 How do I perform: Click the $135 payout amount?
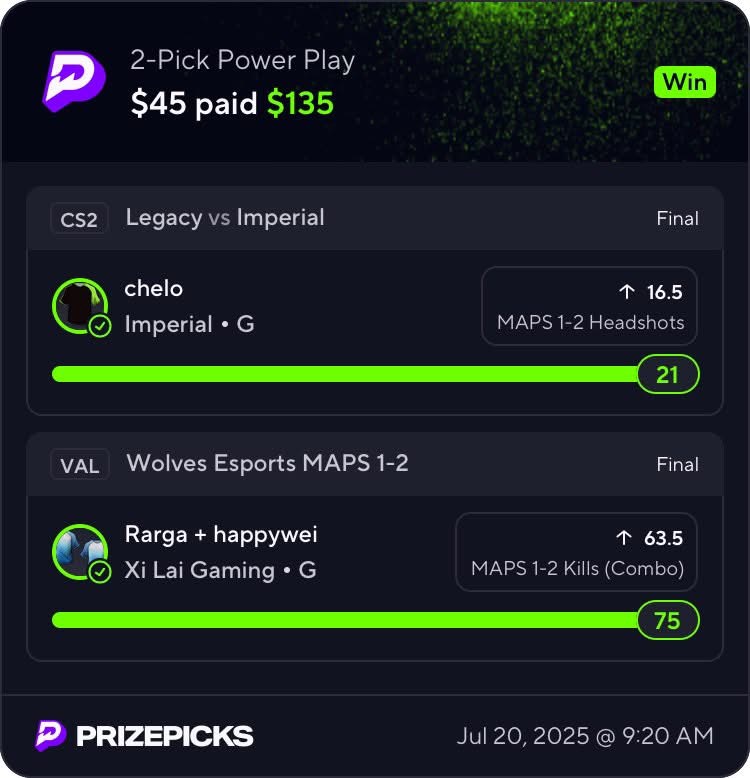click(301, 103)
